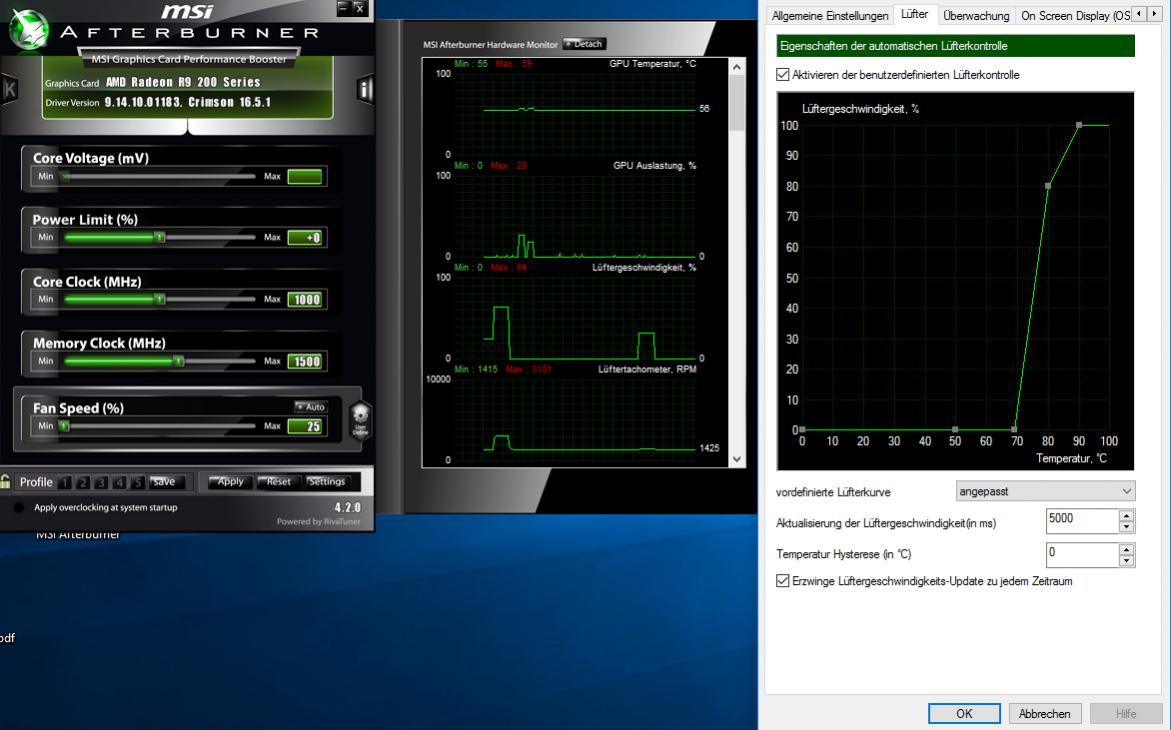Click the AMD Radeon R9 200 Series text
The image size is (1171, 730).
pyautogui.click(x=183, y=82)
